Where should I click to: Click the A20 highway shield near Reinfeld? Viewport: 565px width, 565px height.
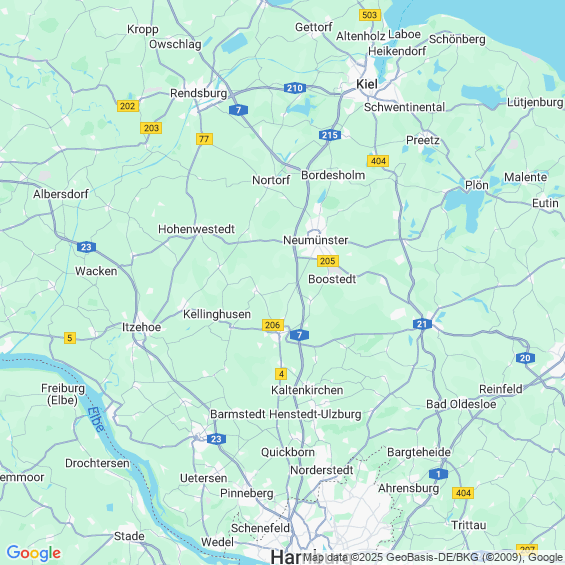(525, 358)
